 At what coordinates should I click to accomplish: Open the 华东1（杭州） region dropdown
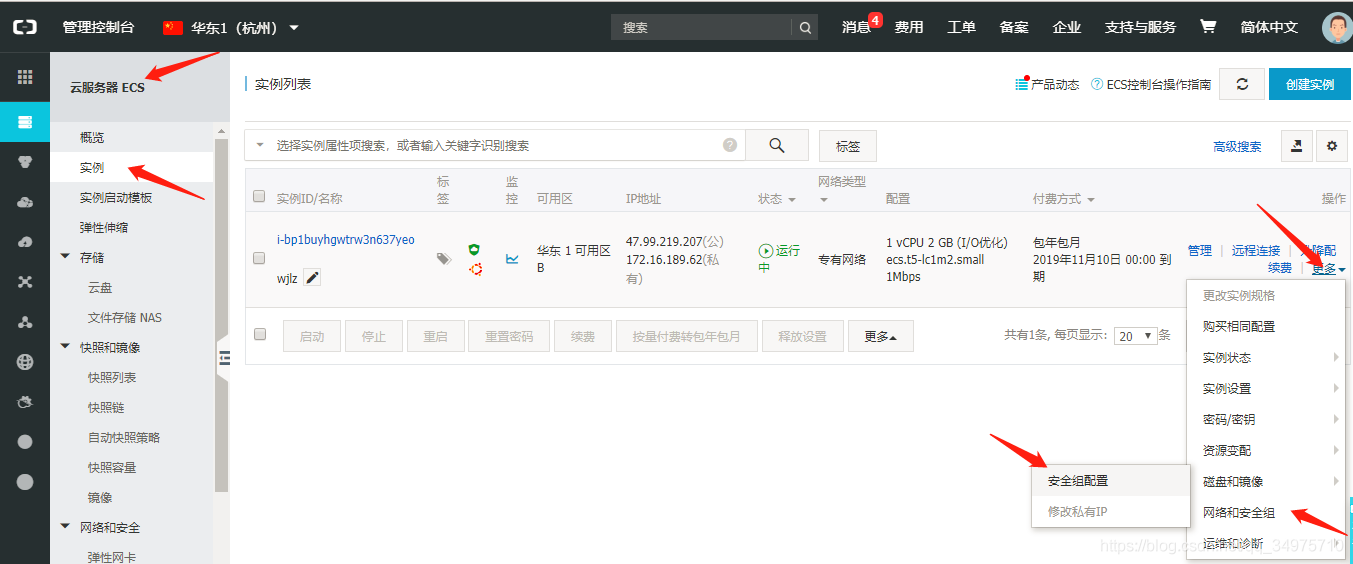(x=231, y=27)
